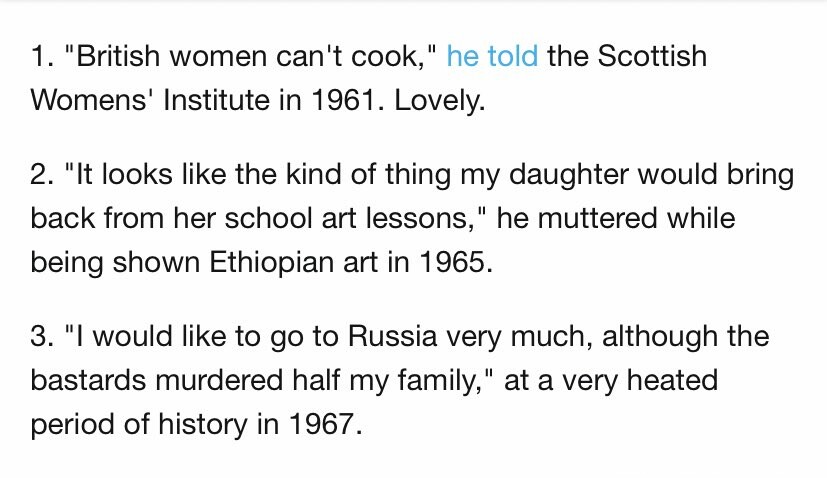Click the word "Lovely."

(439, 101)
